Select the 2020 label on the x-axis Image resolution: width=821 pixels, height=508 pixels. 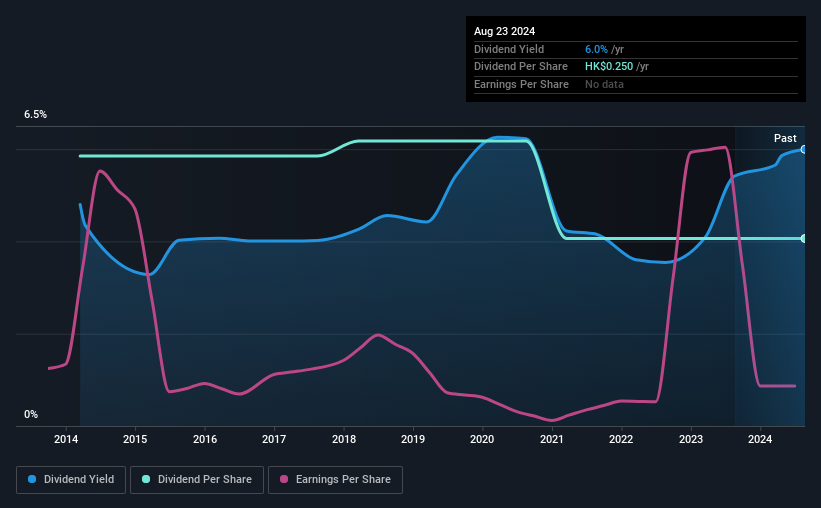pyautogui.click(x=482, y=439)
